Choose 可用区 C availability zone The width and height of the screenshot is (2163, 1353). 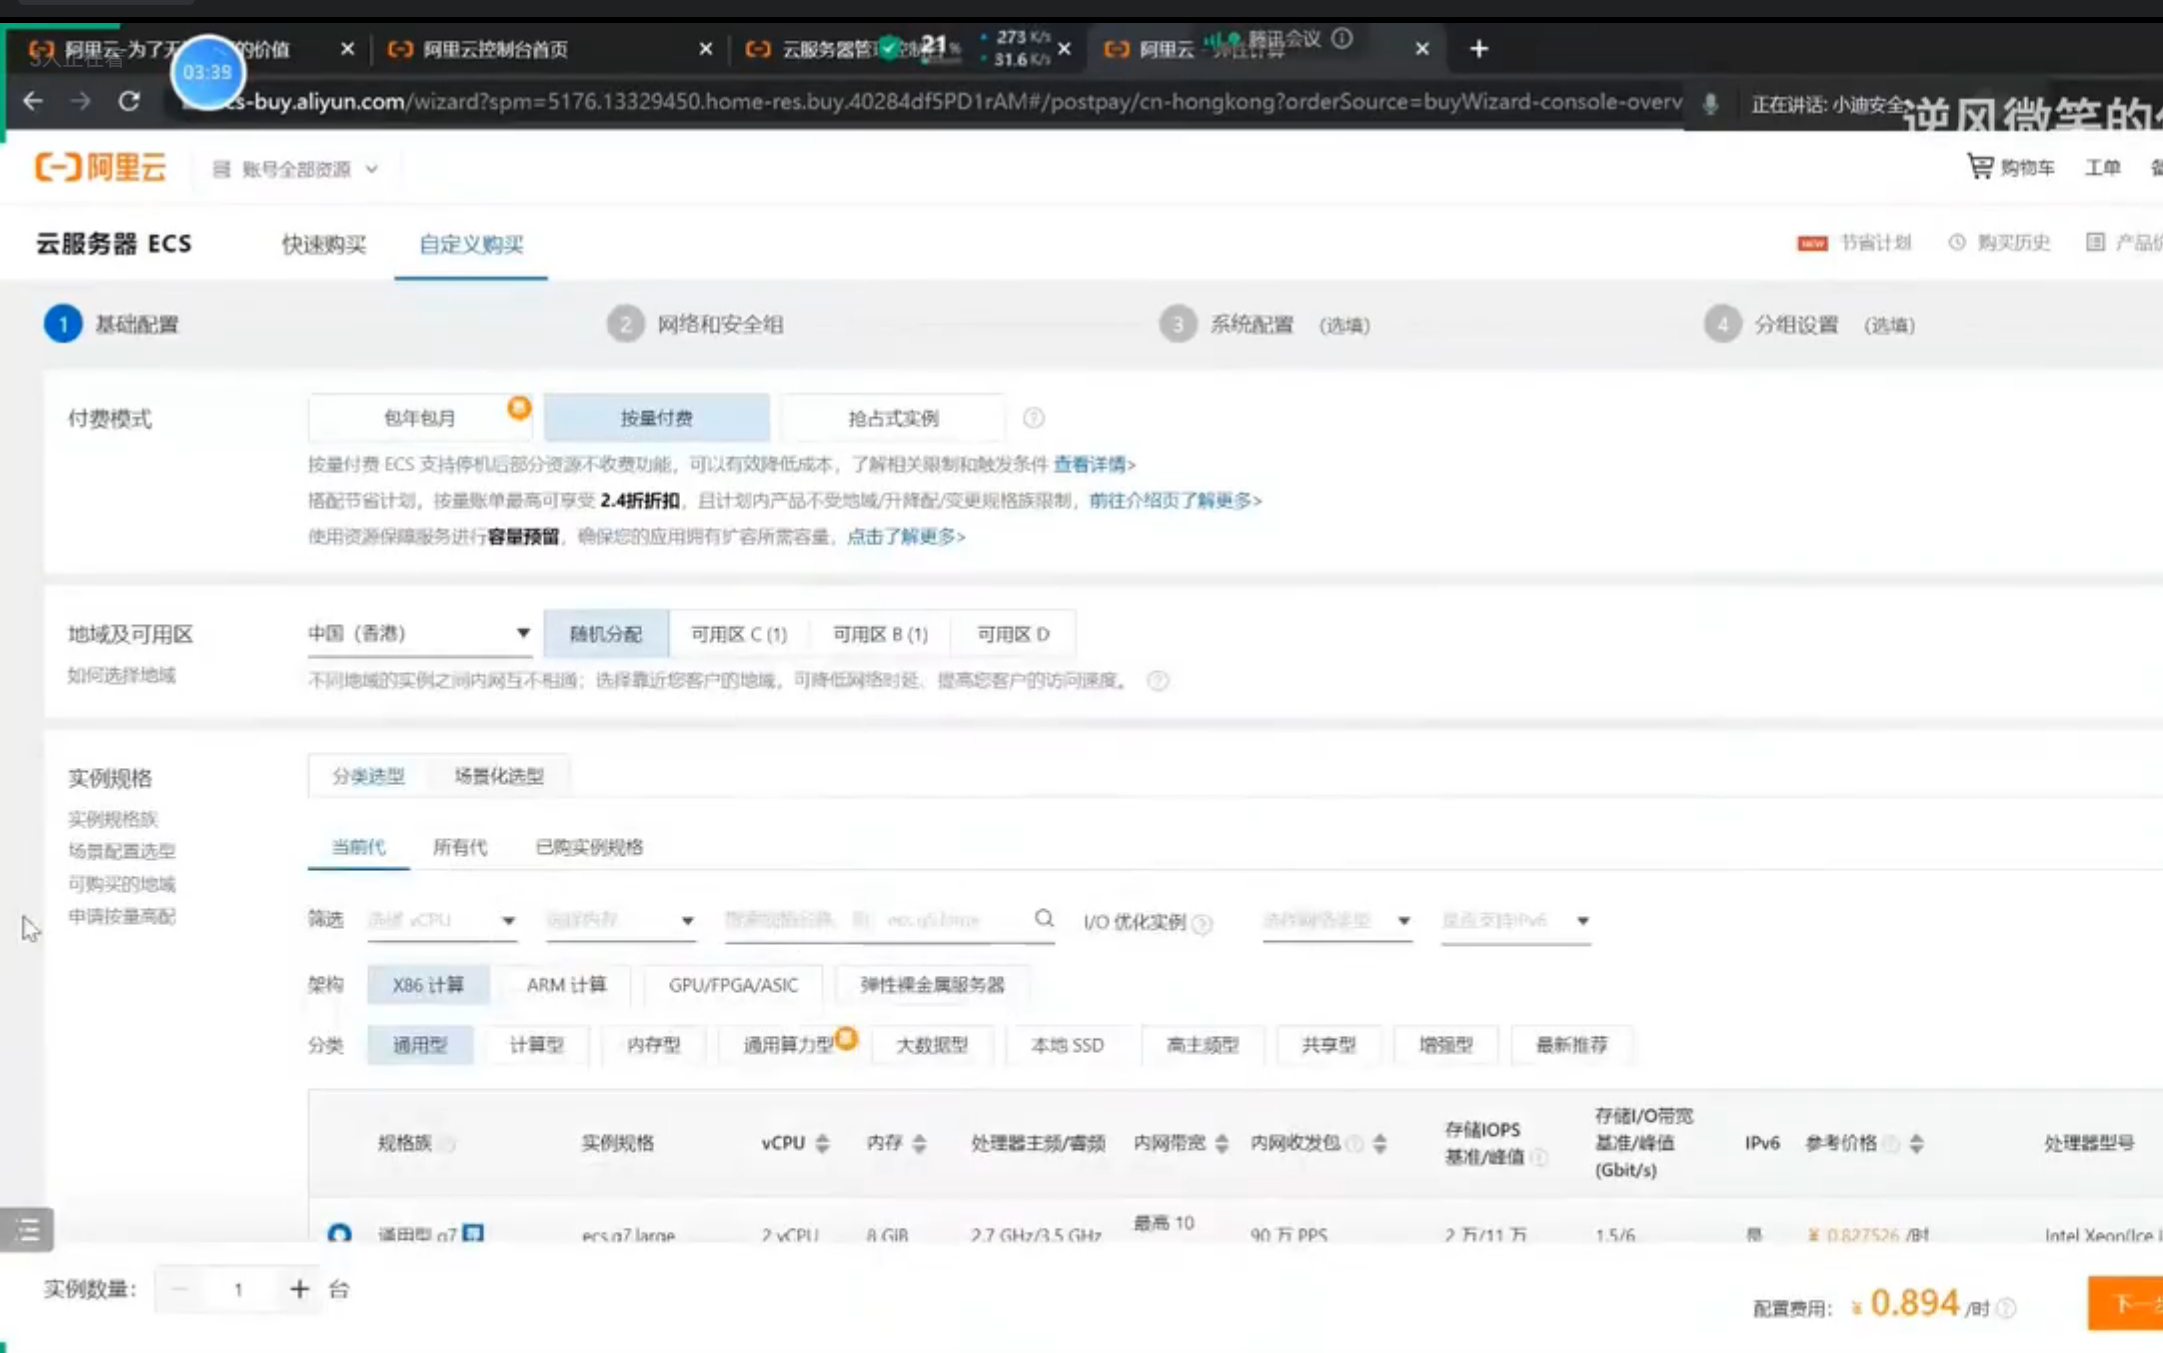coord(738,634)
